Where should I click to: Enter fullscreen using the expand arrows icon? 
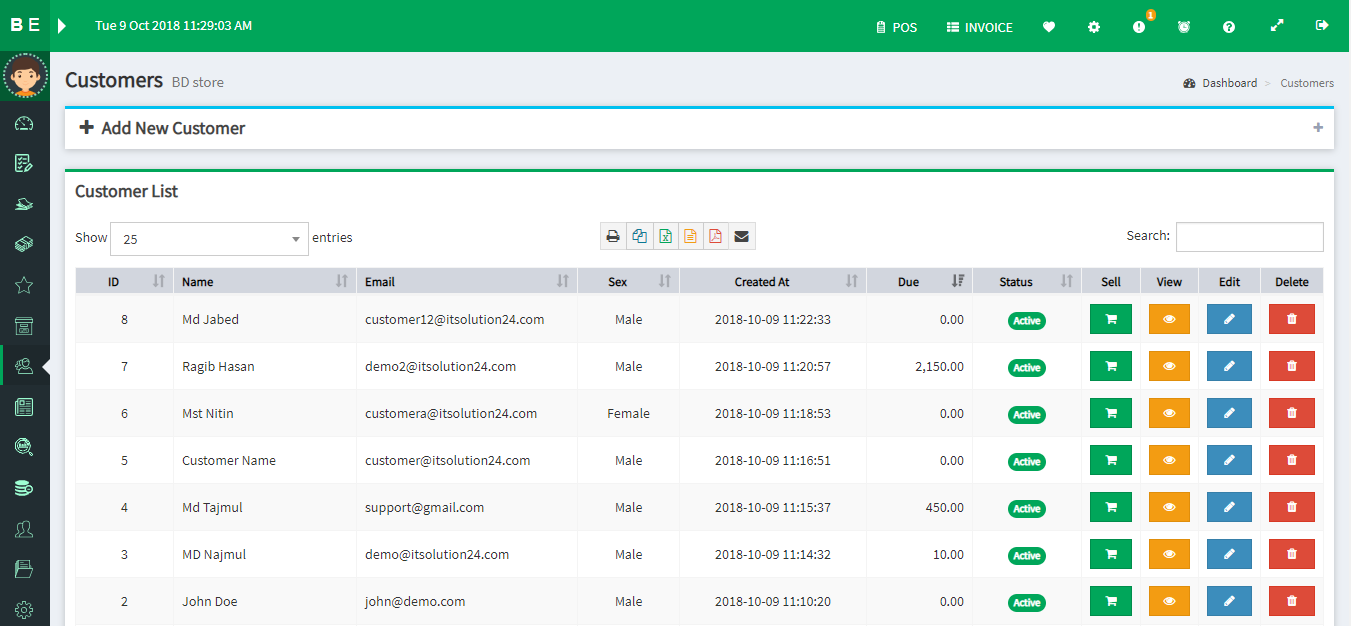click(1277, 26)
